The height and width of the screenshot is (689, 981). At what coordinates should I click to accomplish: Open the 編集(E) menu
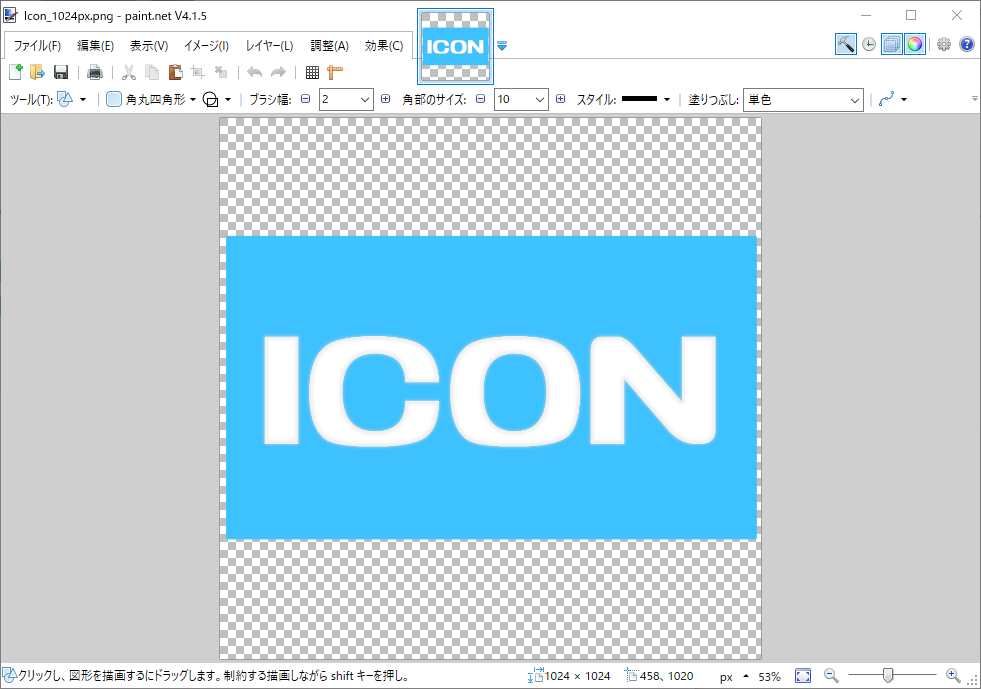click(x=96, y=46)
